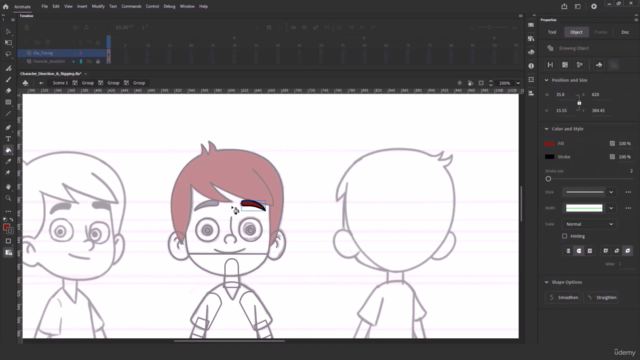Select the Rectangle tool
640x360 pixels.
pyautogui.click(x=8, y=102)
